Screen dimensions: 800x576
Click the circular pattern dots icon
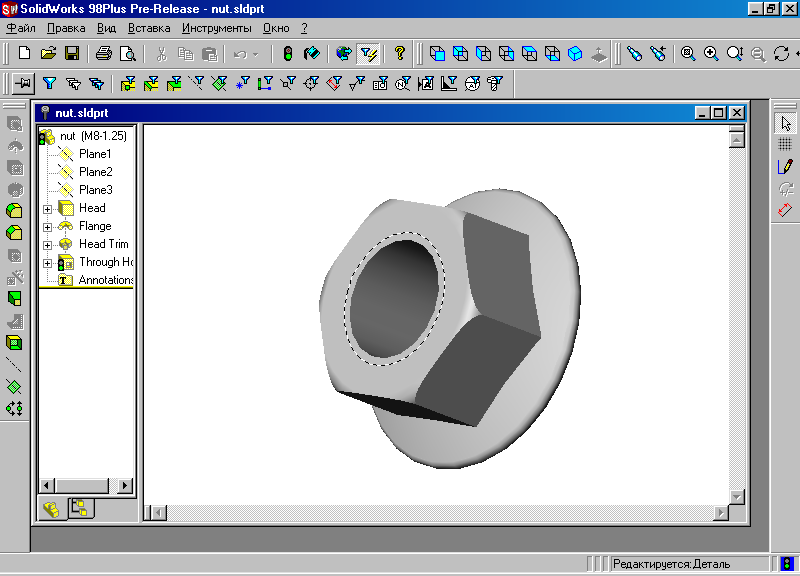pos(14,408)
